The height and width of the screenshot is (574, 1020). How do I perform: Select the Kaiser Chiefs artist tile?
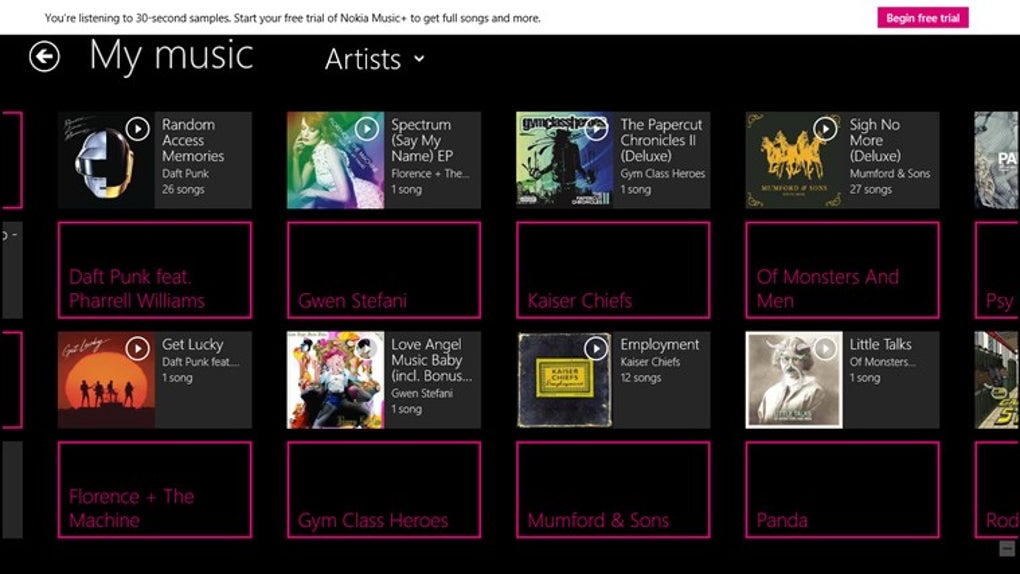tap(612, 270)
